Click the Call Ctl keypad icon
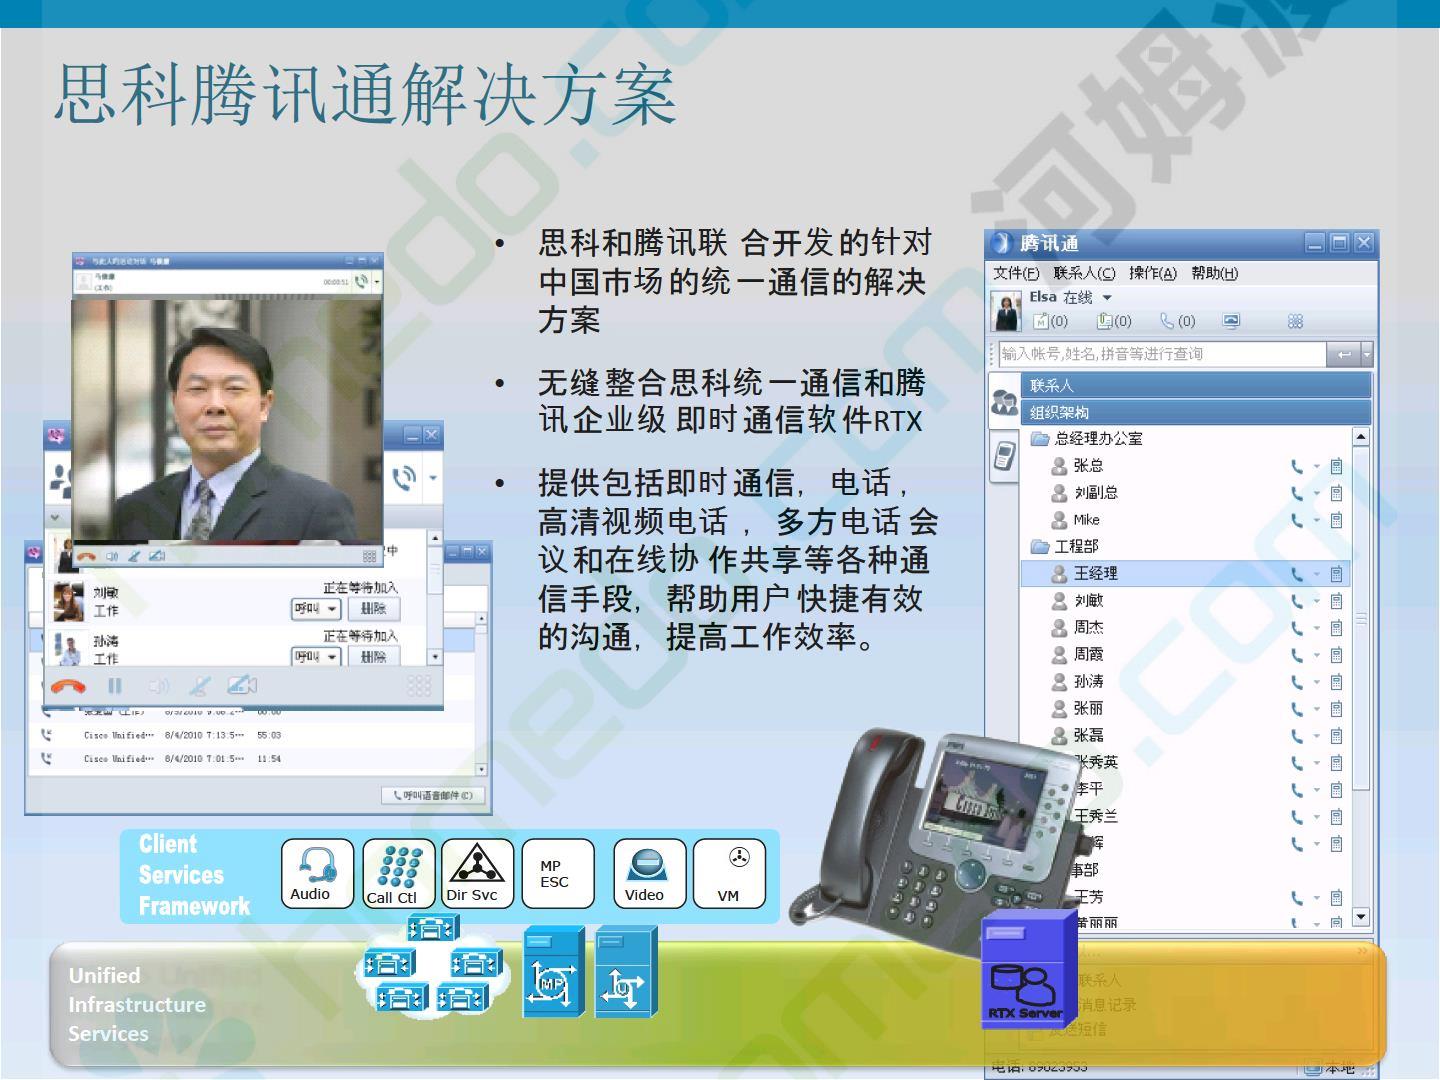1440x1080 pixels. pos(399,873)
